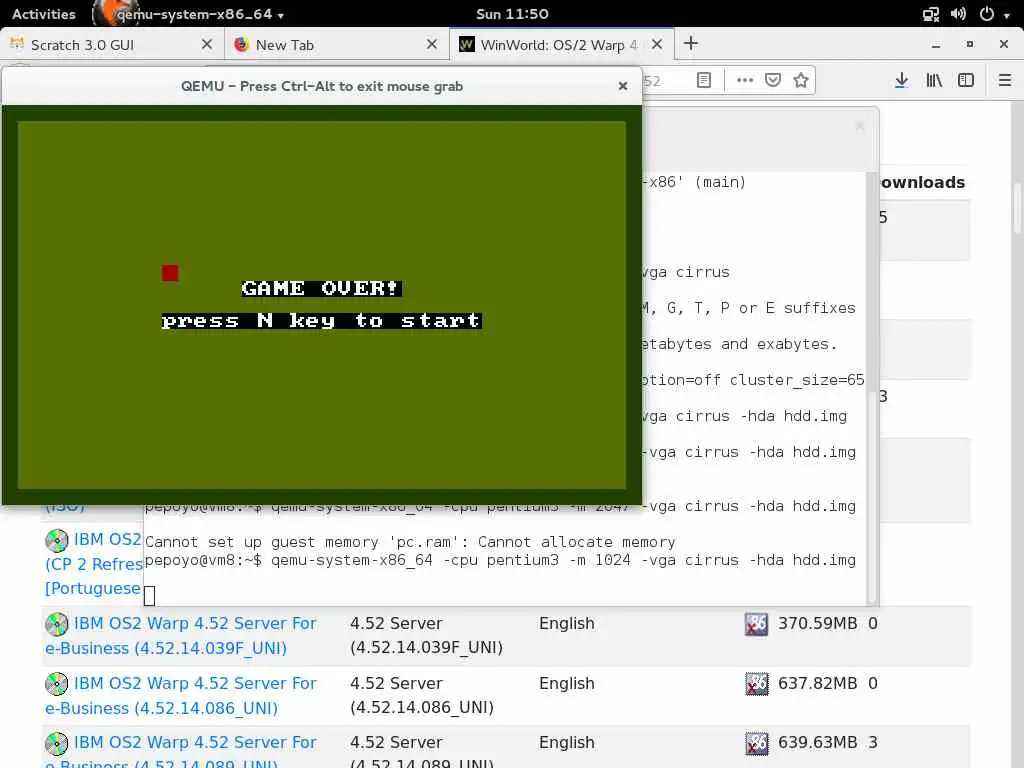The width and height of the screenshot is (1024, 768).
Task: Click CD icon beside 039F_UNI link
Action: 57,624
